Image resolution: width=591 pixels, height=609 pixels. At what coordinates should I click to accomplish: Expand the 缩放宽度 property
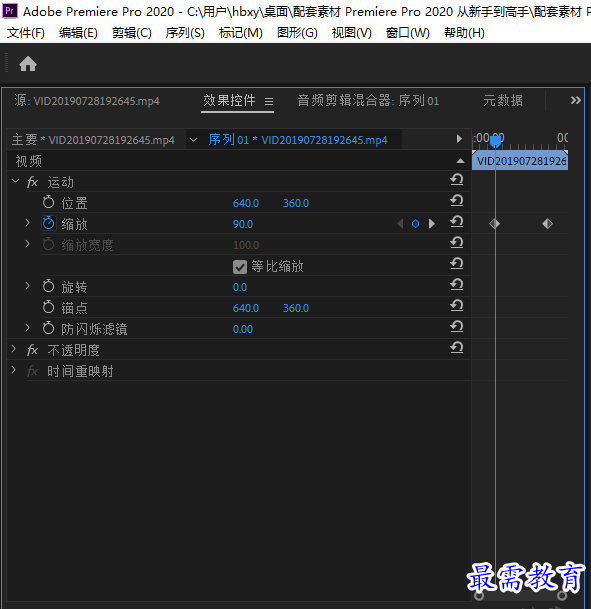click(27, 244)
